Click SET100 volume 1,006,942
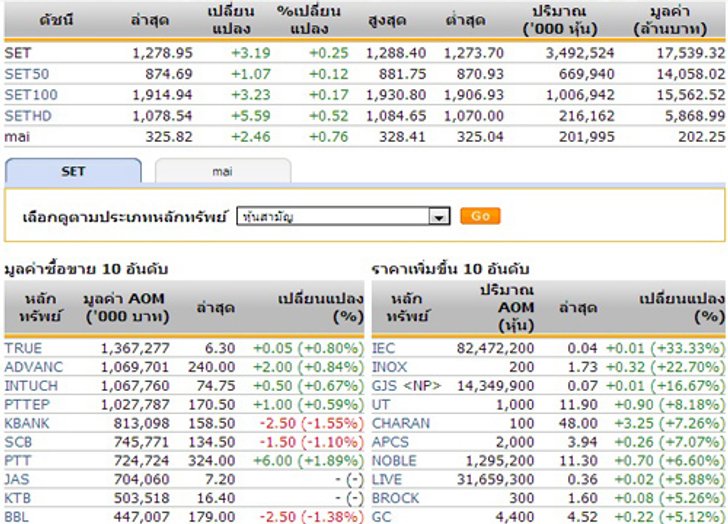The height and width of the screenshot is (524, 728). pos(580,95)
